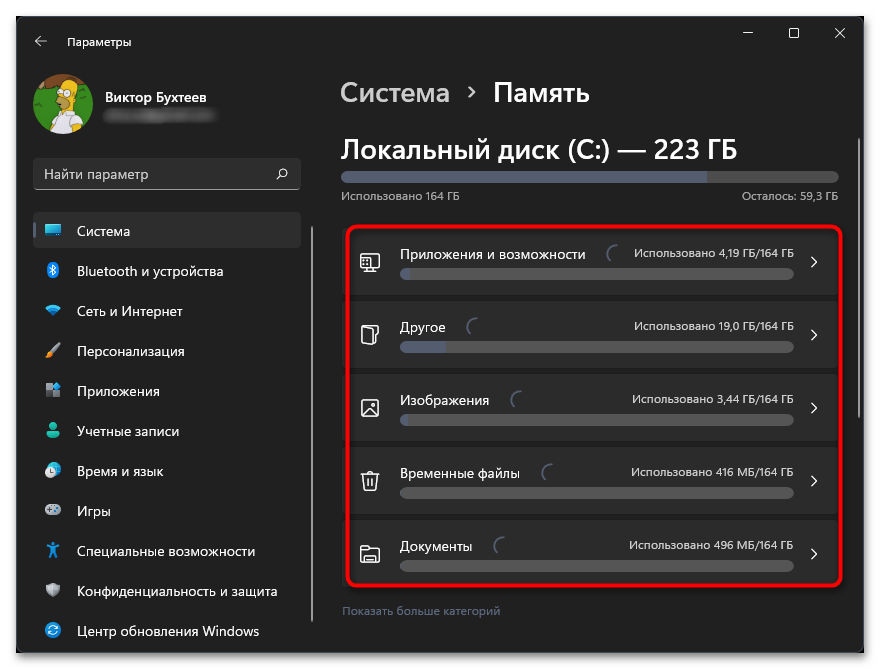Click the Приложения и возможности monitor icon
Screen dimensions: 880x669
pos(370,262)
